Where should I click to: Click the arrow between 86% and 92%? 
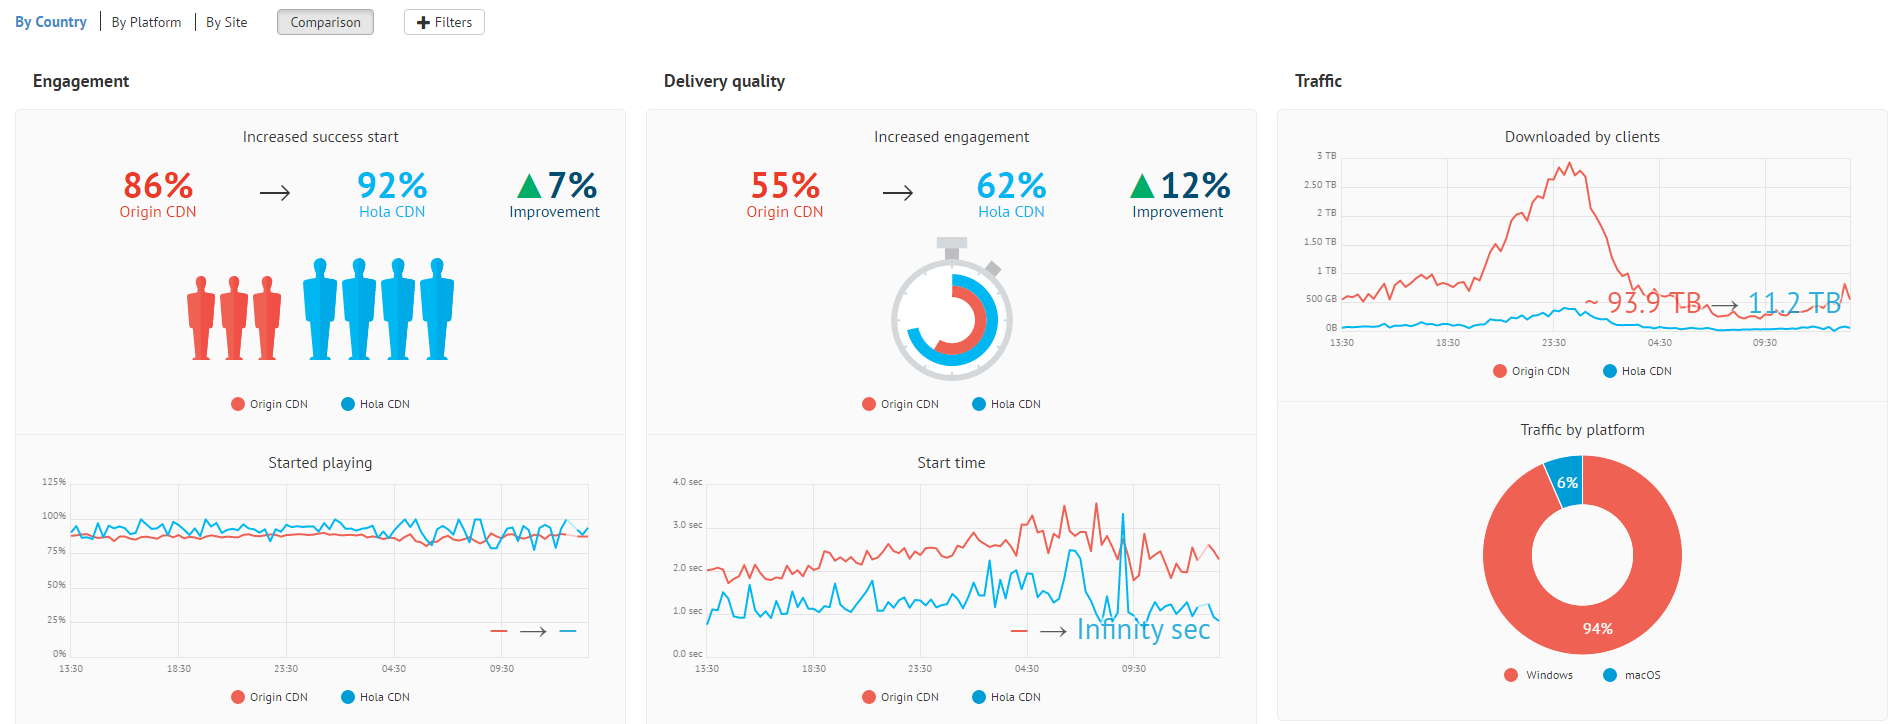275,193
